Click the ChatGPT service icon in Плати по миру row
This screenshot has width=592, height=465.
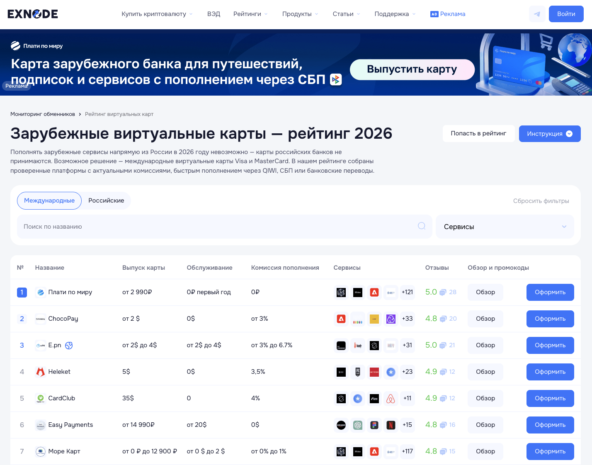tap(341, 292)
